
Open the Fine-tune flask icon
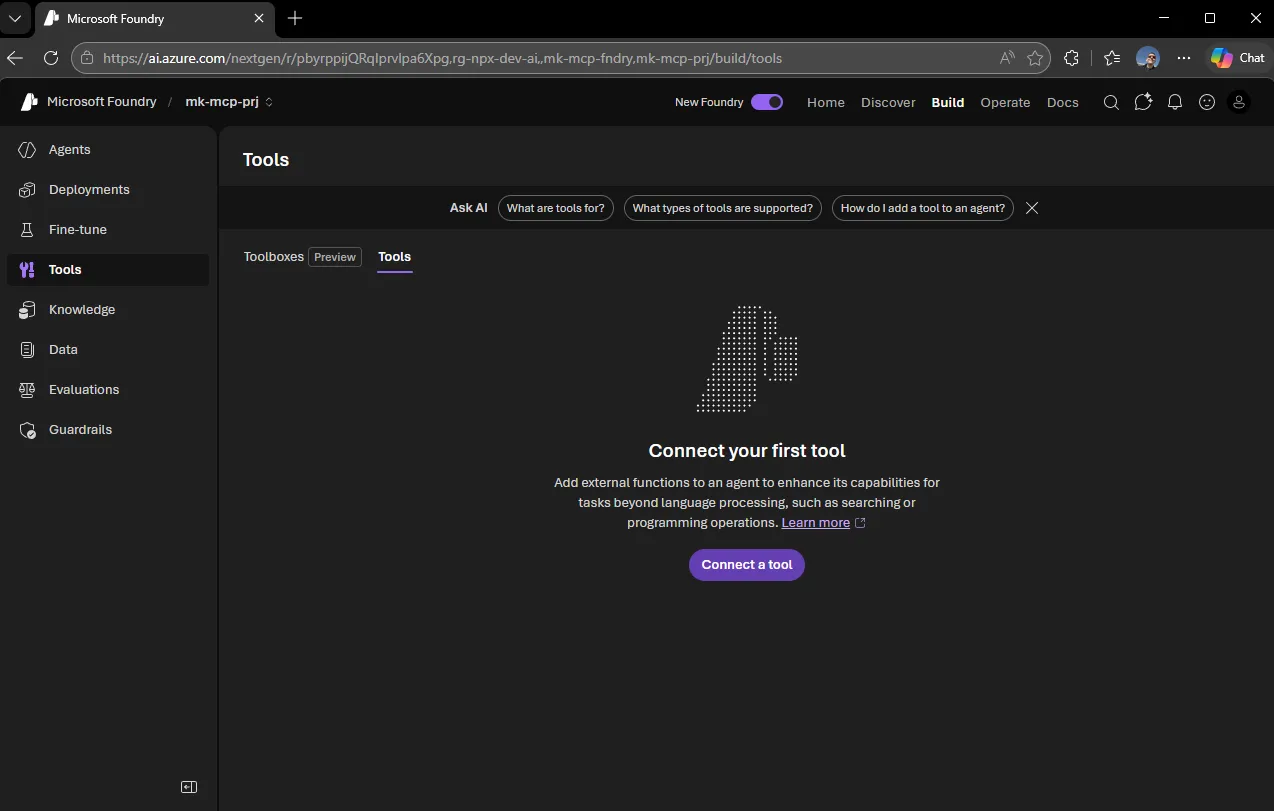(x=28, y=230)
